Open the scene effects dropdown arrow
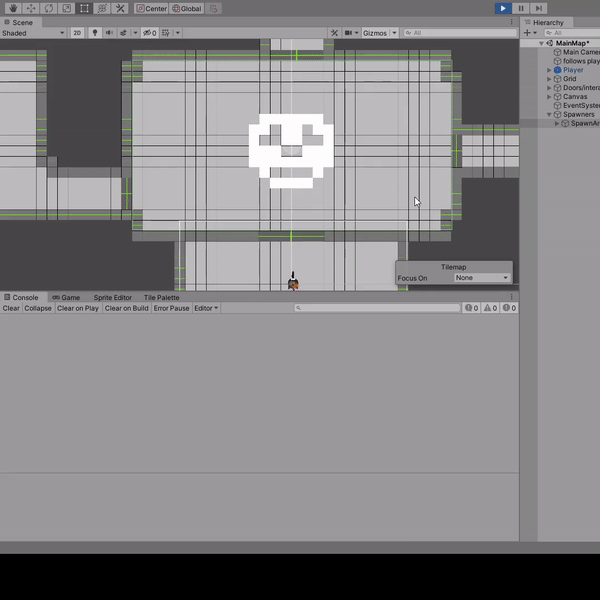 click(x=135, y=33)
